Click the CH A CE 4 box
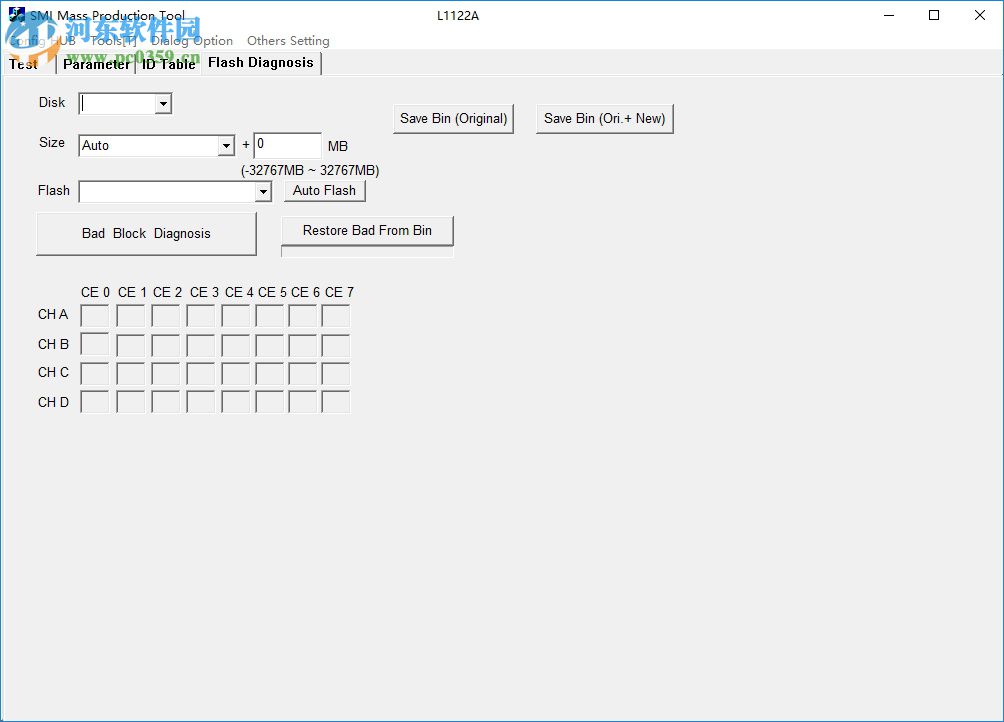This screenshot has height=722, width=1004. click(x=236, y=316)
